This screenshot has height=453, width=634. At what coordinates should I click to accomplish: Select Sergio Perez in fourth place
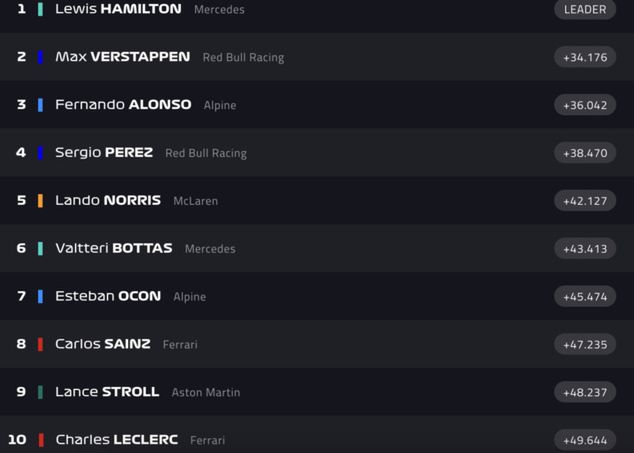click(104, 153)
